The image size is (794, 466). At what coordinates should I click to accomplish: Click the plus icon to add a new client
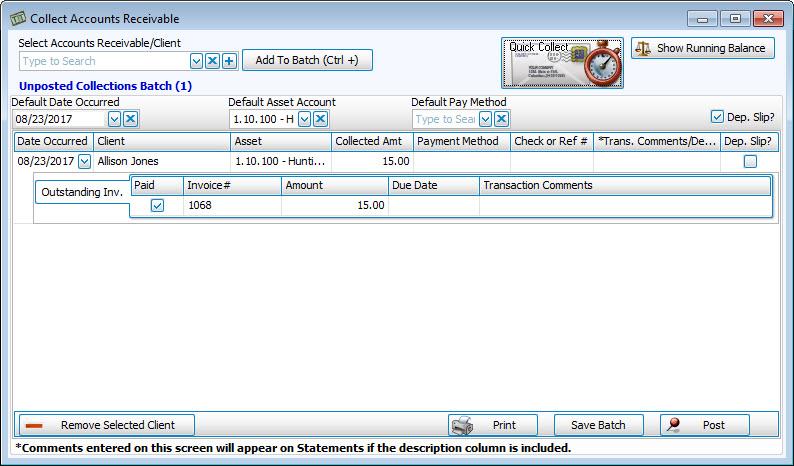[229, 61]
